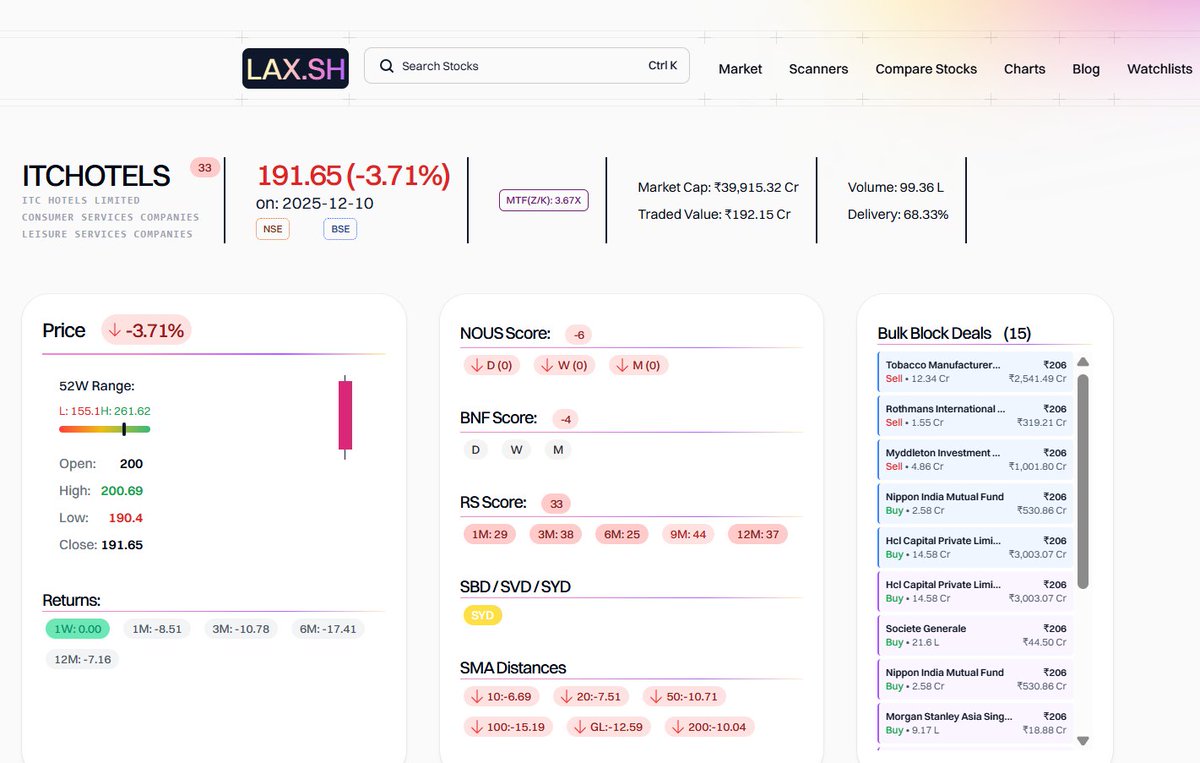Click the Bulk Block Deals (15) heading

pyautogui.click(x=954, y=333)
